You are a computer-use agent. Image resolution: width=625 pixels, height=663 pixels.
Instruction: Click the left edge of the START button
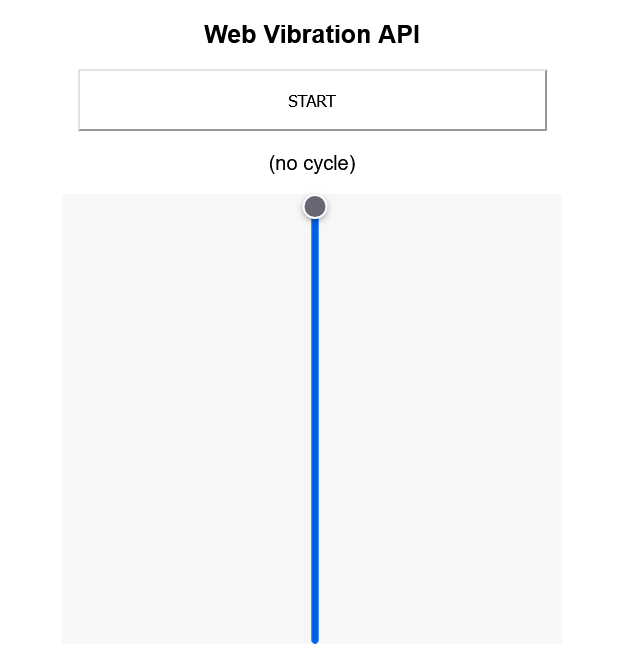83,101
